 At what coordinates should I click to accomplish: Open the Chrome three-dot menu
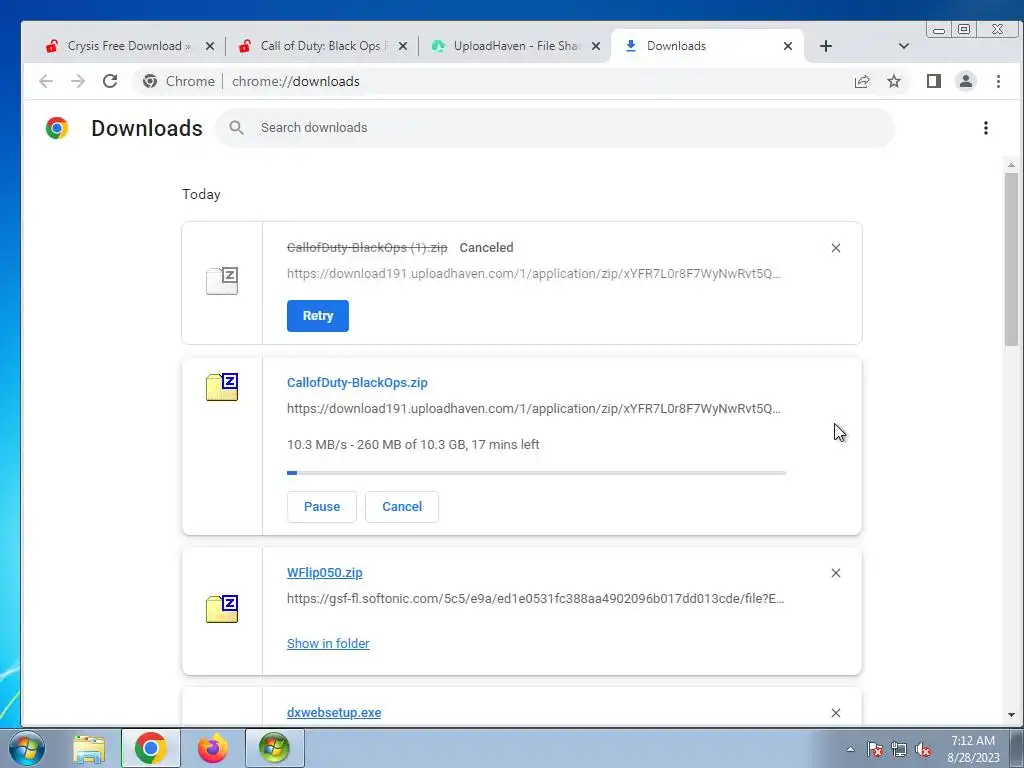(x=998, y=81)
